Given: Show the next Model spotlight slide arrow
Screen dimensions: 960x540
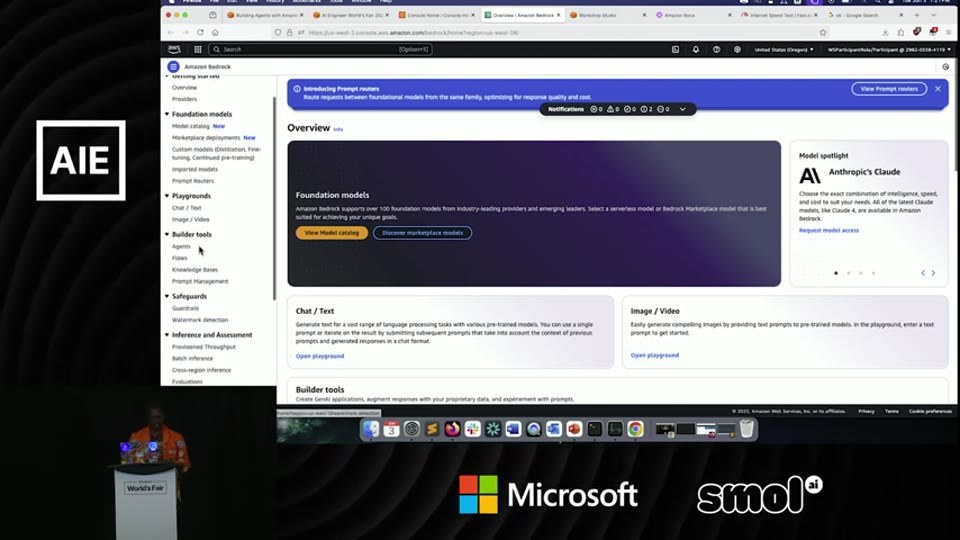Looking at the screenshot, I should click(933, 273).
